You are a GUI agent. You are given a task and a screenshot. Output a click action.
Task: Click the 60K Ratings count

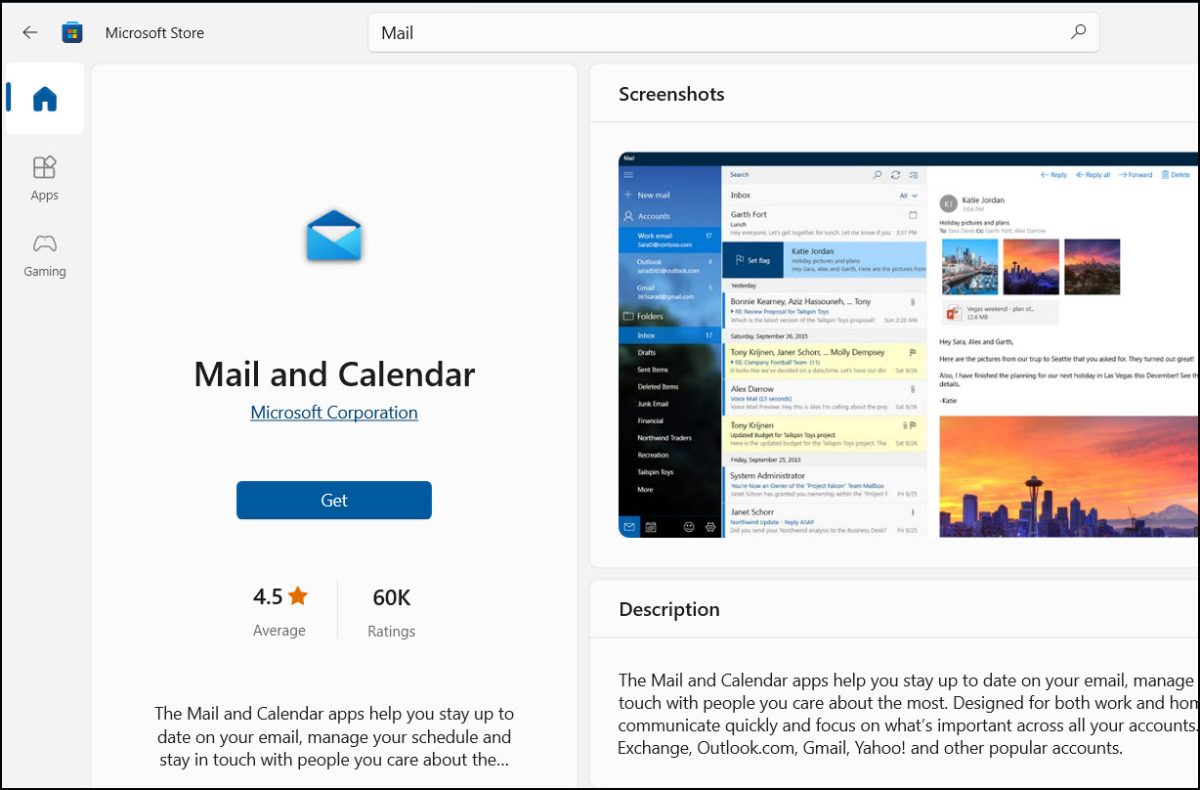[391, 611]
